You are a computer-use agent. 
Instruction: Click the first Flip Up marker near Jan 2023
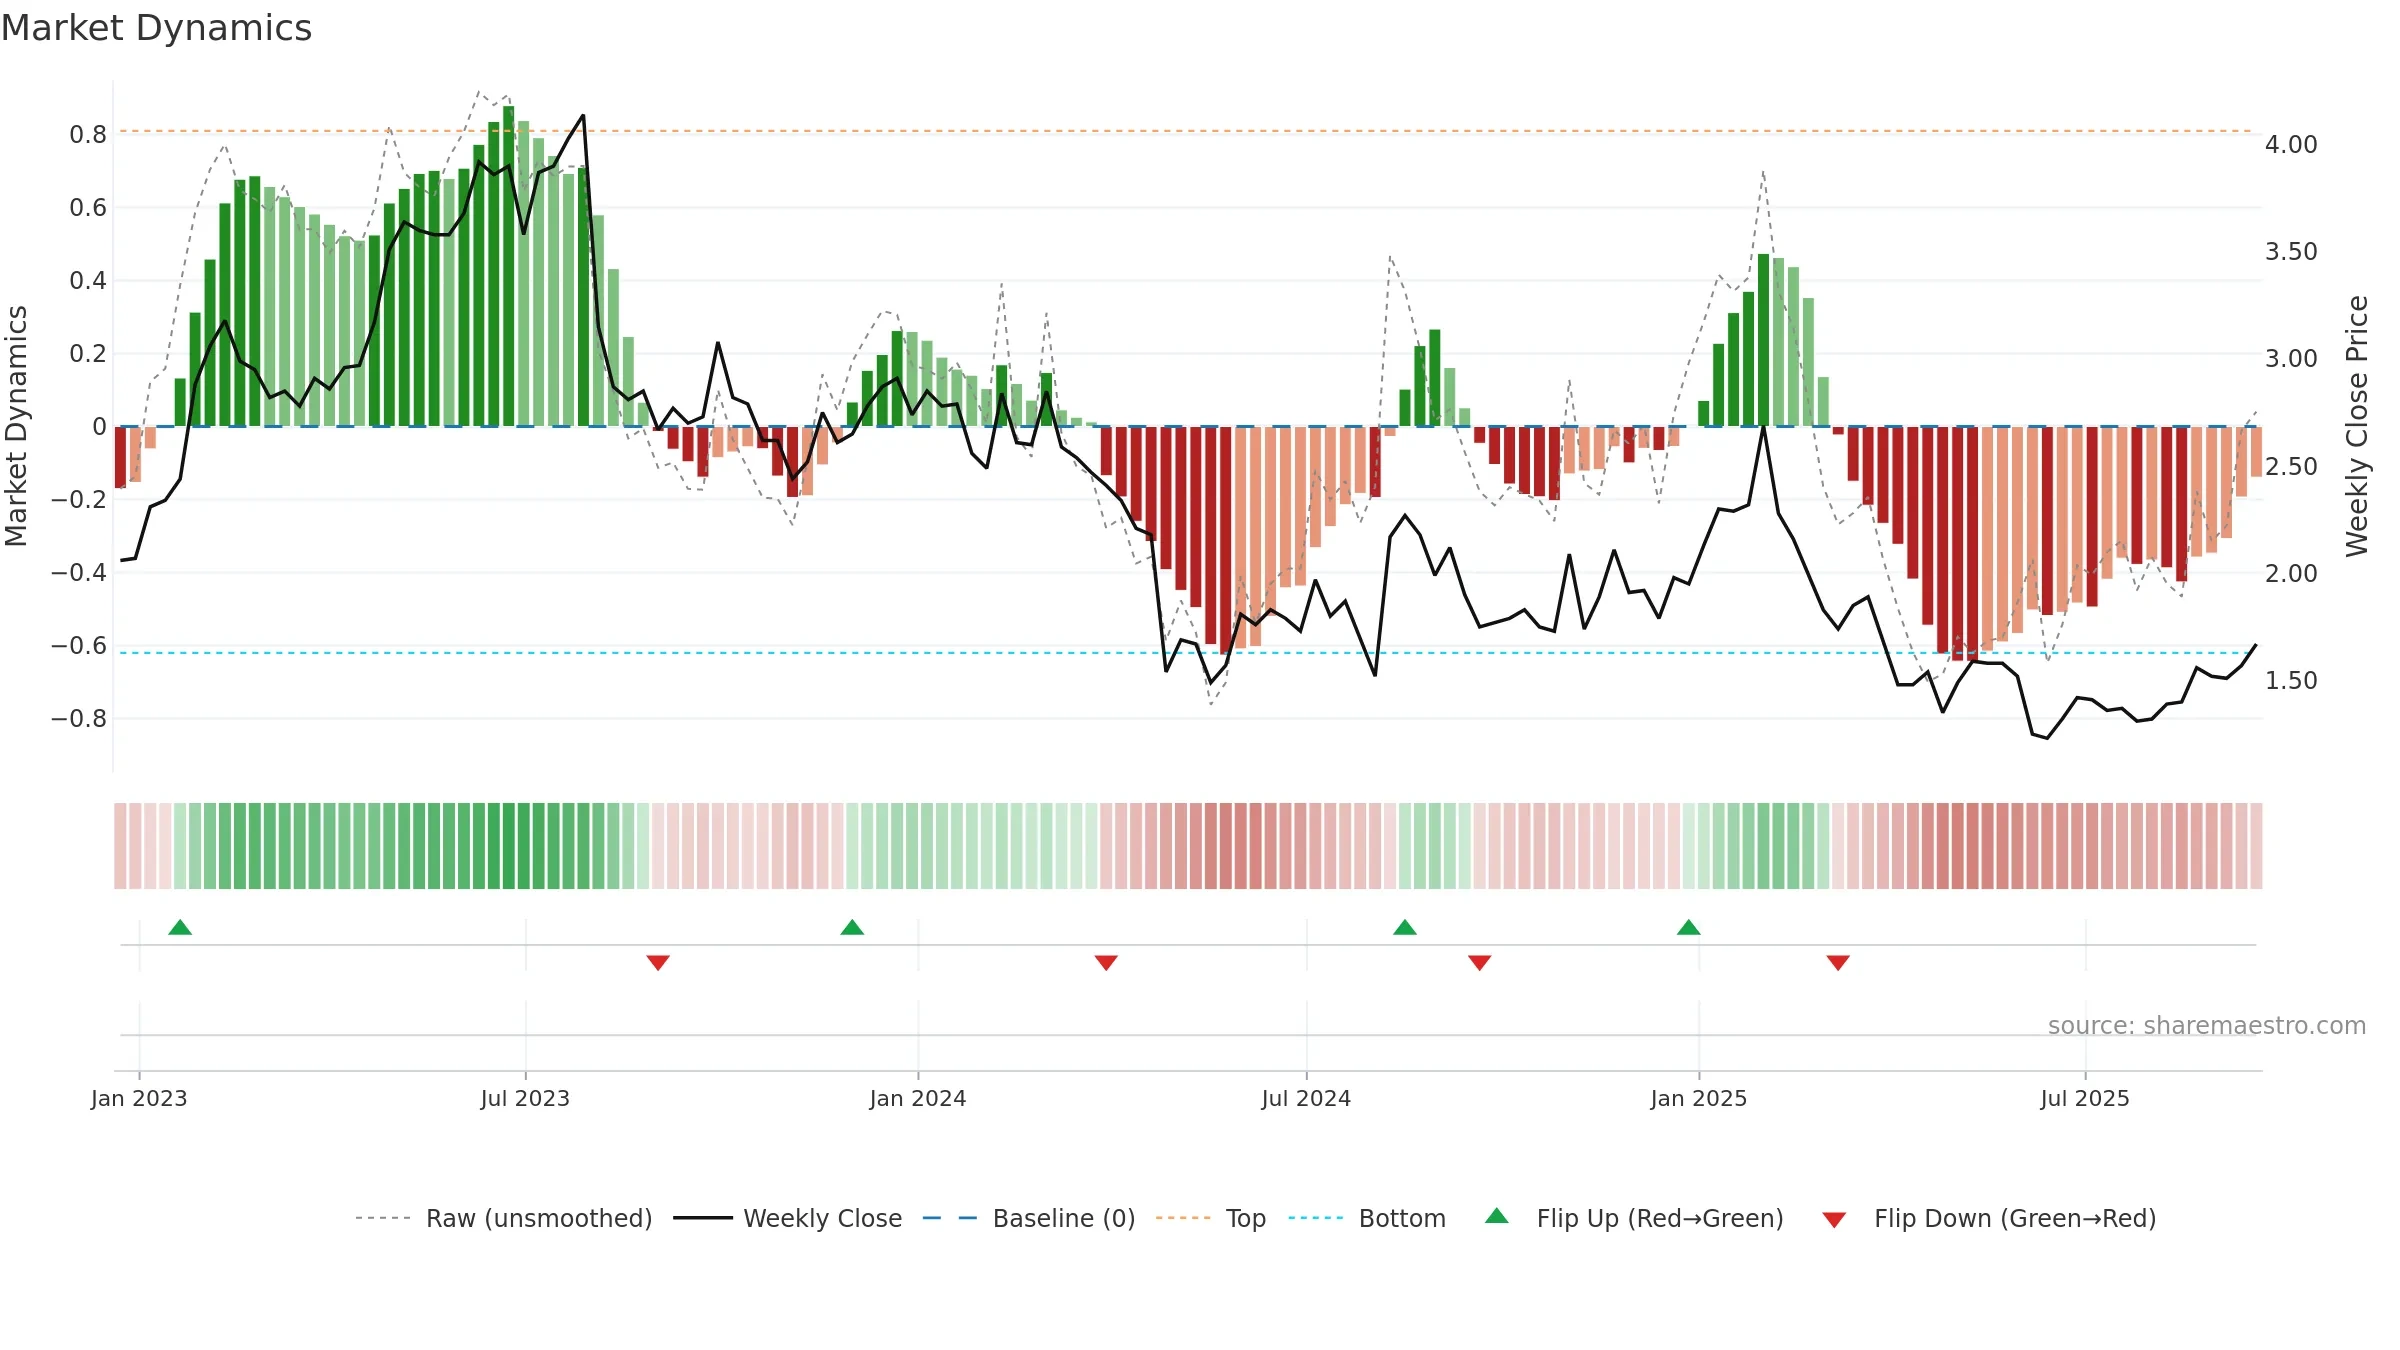pyautogui.click(x=180, y=928)
